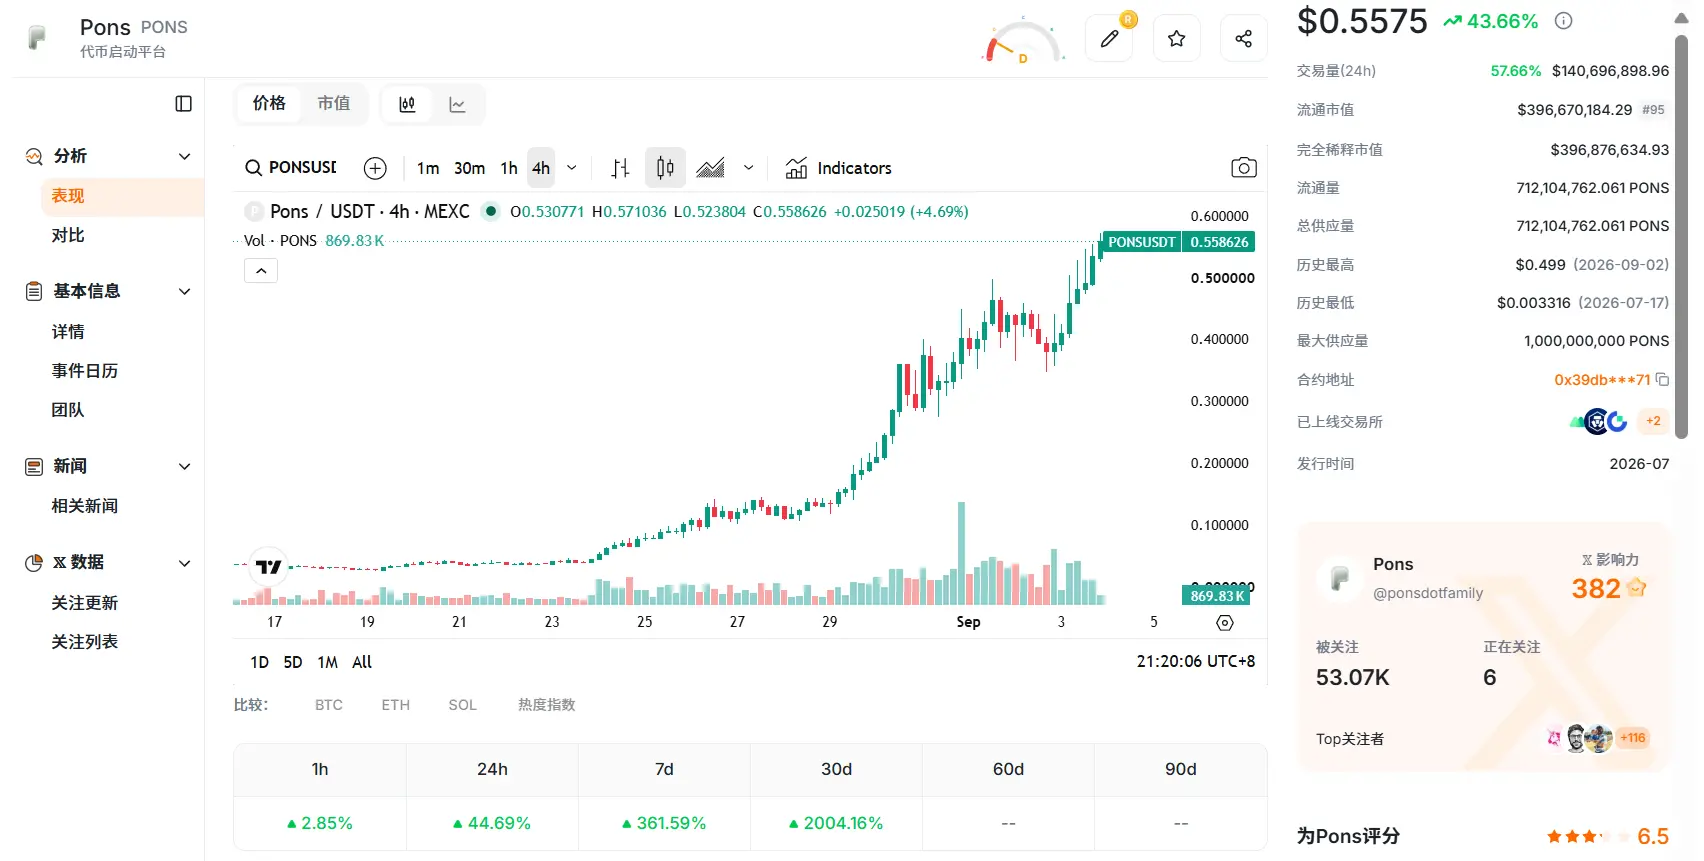Image resolution: width=1704 pixels, height=861 pixels.
Task: Open the timeframe dropdown arrow
Action: pyautogui.click(x=572, y=168)
